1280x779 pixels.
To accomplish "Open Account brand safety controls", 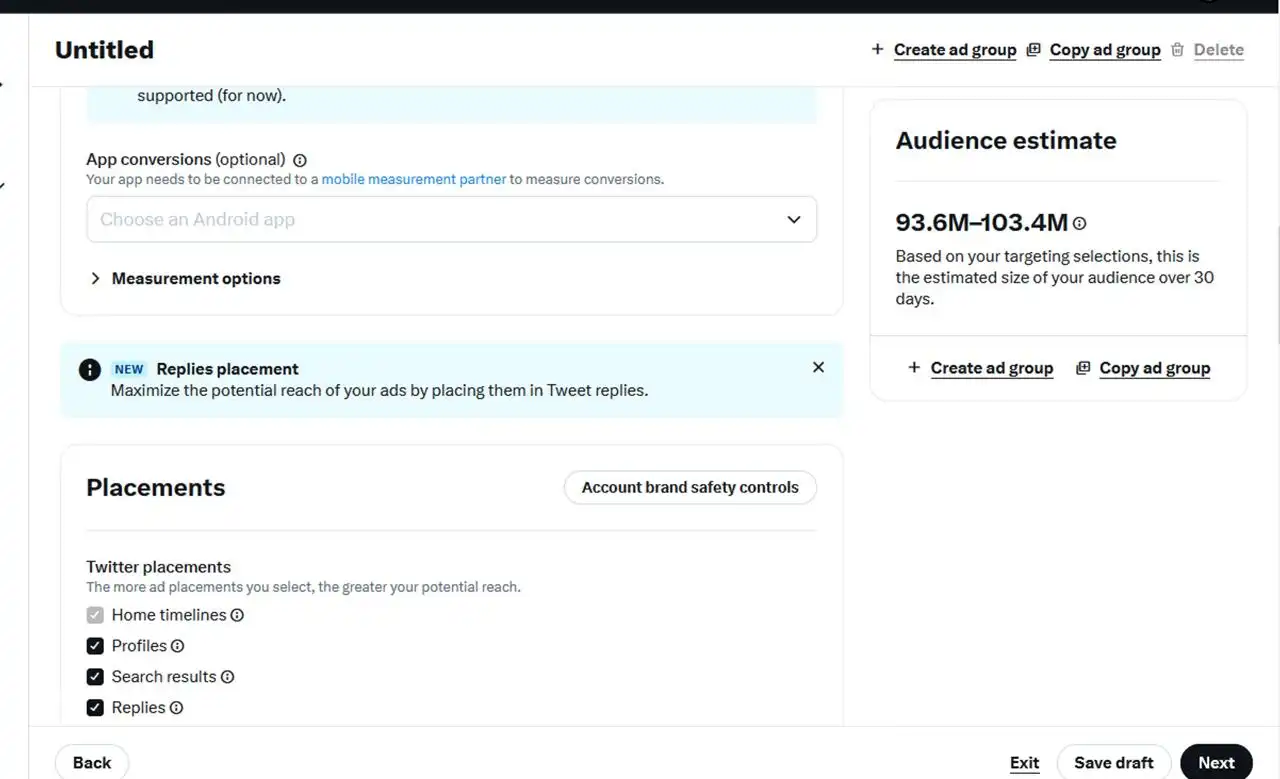I will [x=690, y=488].
